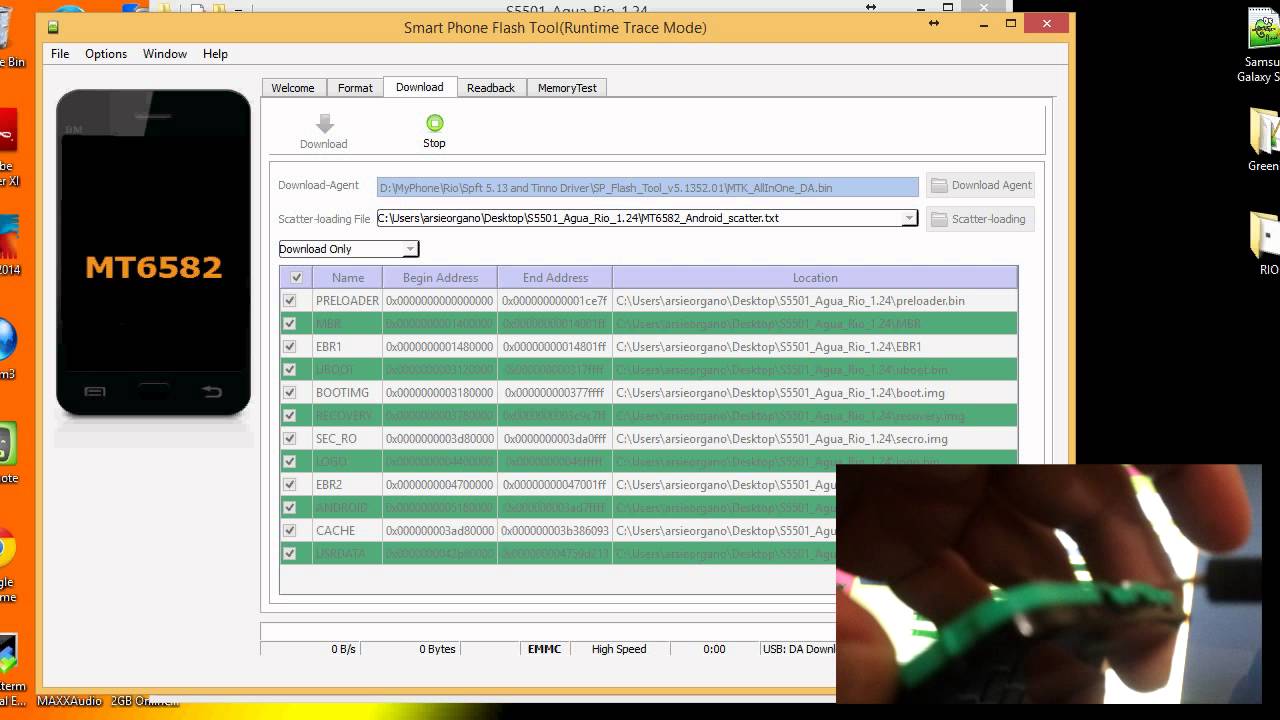Viewport: 1280px width, 720px height.
Task: Switch to the Readback tab
Action: coord(491,88)
